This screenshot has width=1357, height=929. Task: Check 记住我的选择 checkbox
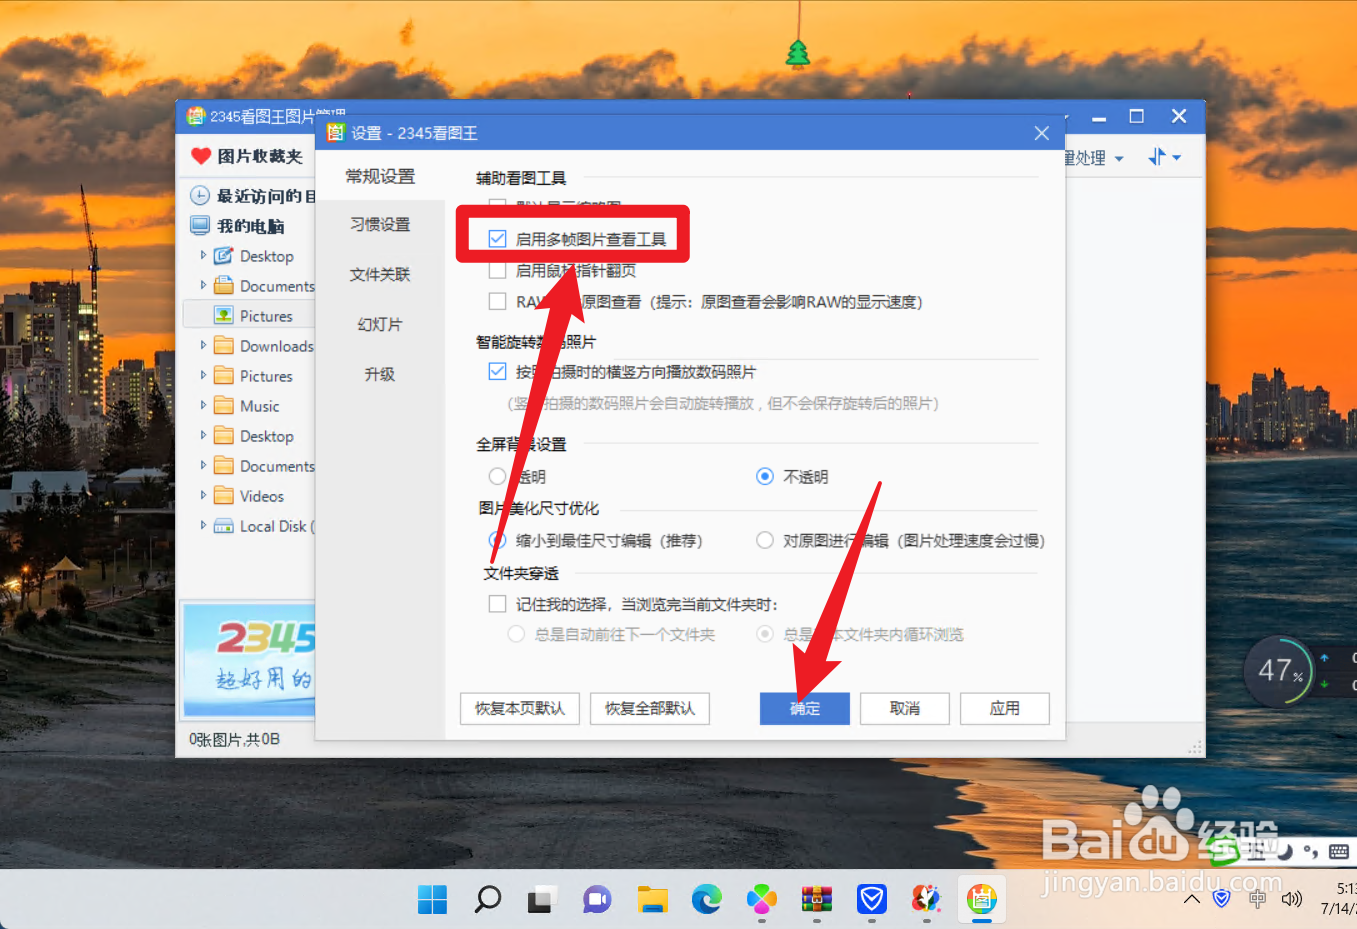[x=497, y=604]
